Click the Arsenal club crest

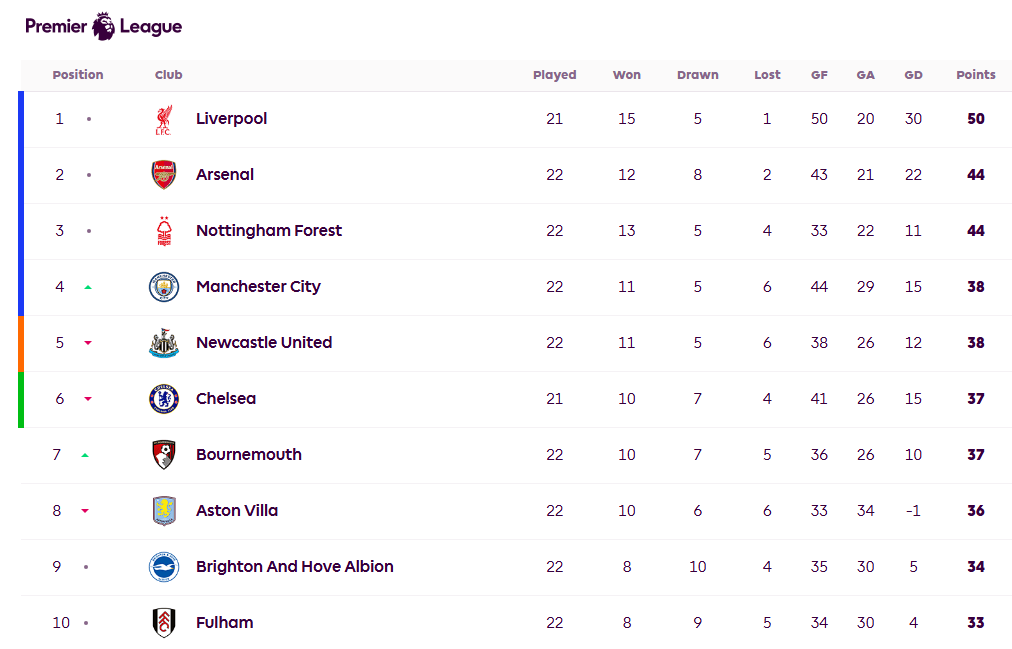point(163,175)
